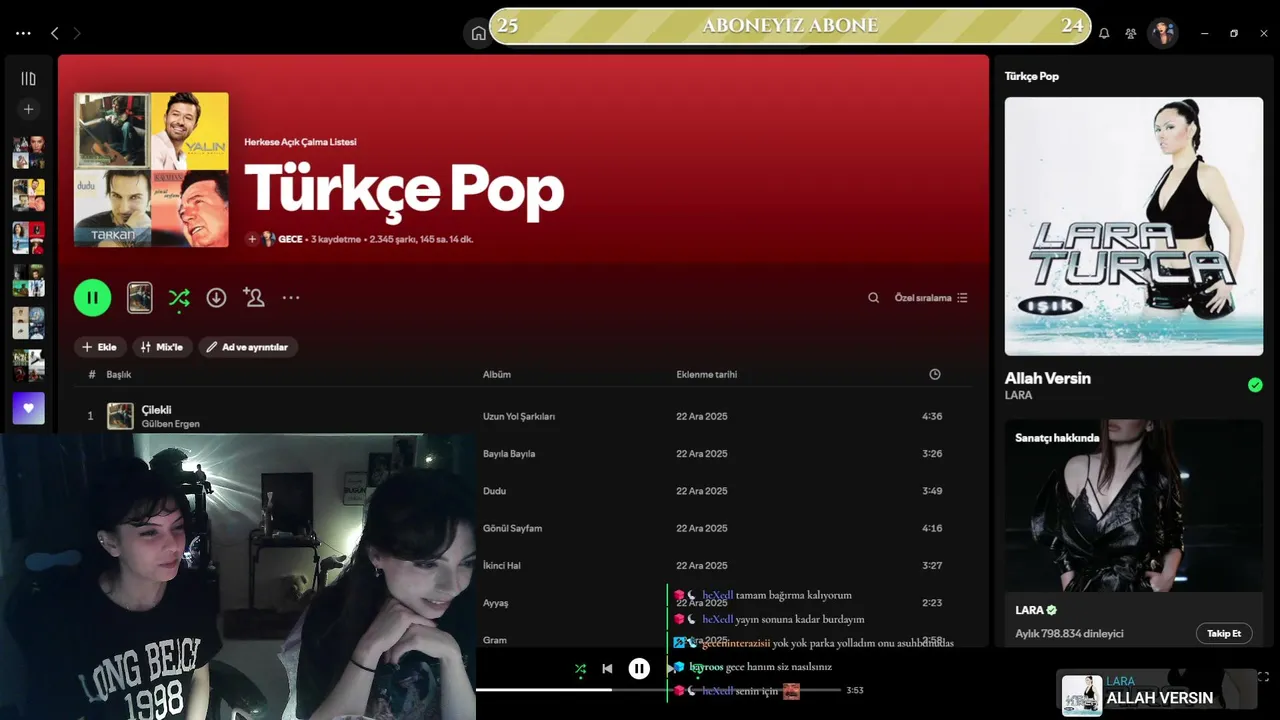Add collaborator via plus next to GECE
1280x720 pixels.
click(252, 239)
